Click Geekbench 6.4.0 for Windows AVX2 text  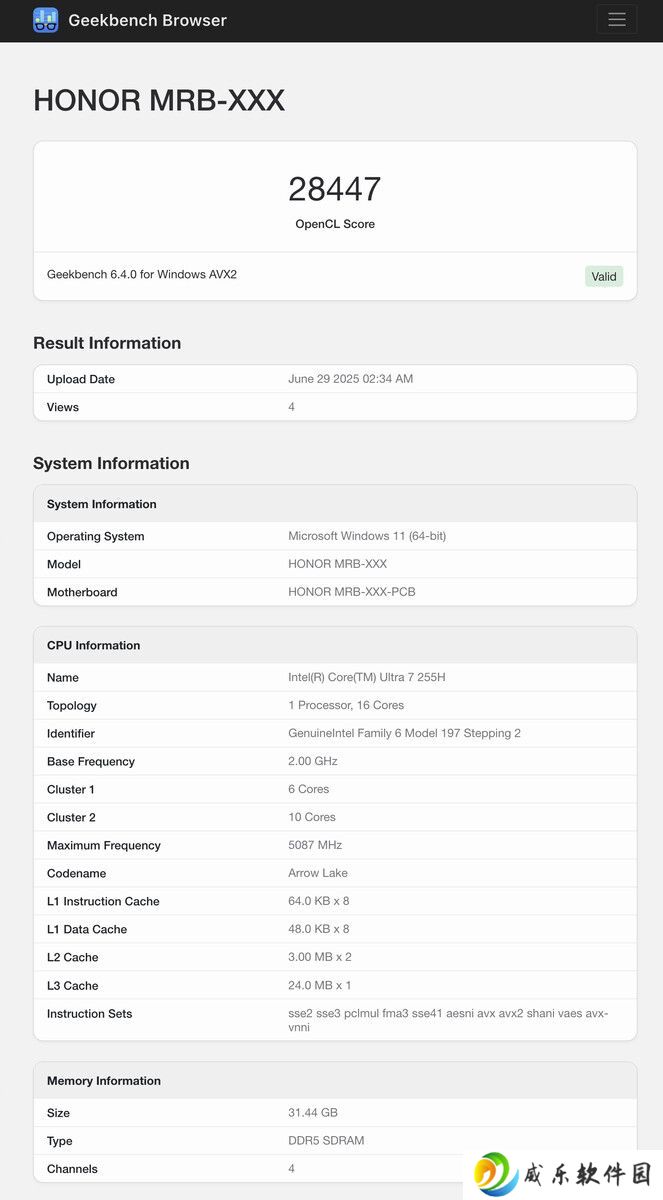click(x=142, y=274)
